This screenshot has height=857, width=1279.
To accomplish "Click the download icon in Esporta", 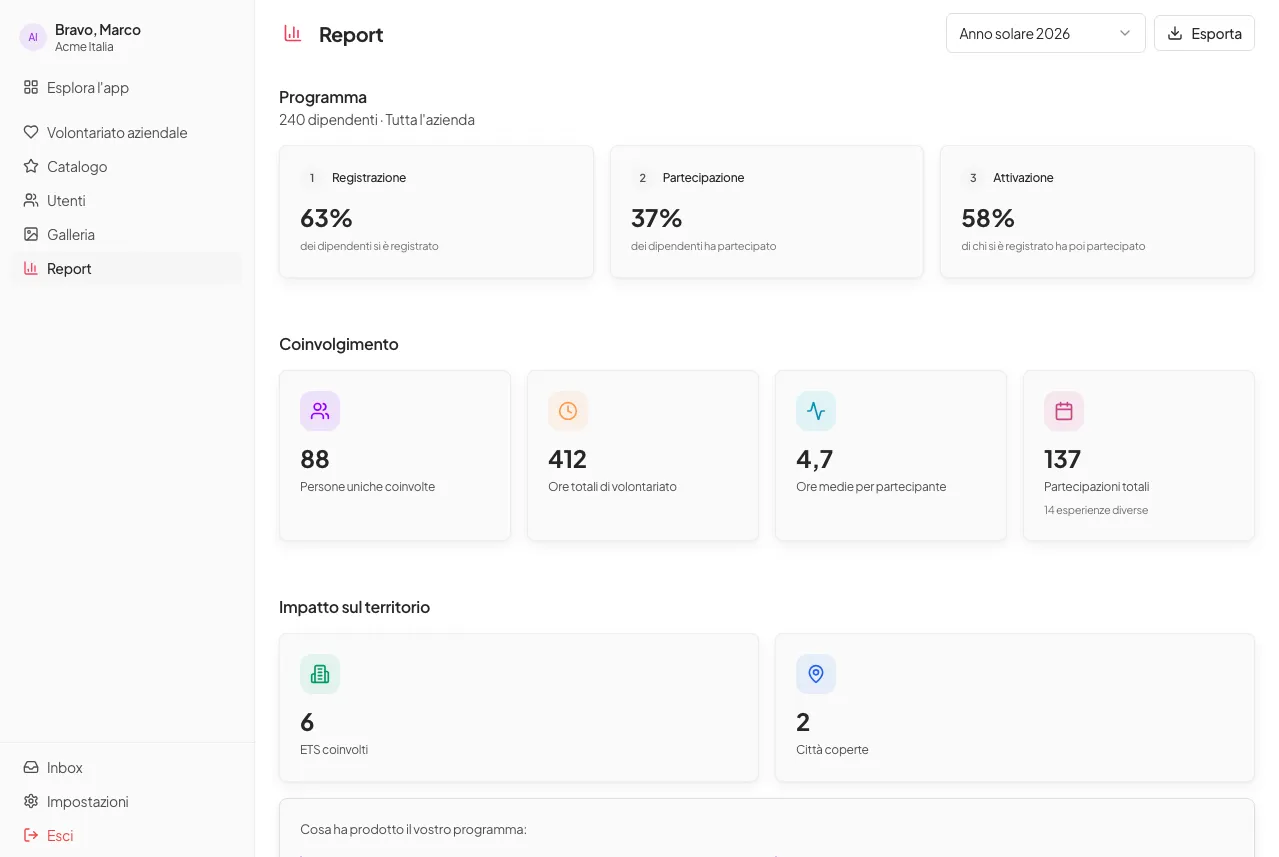I will click(1175, 33).
